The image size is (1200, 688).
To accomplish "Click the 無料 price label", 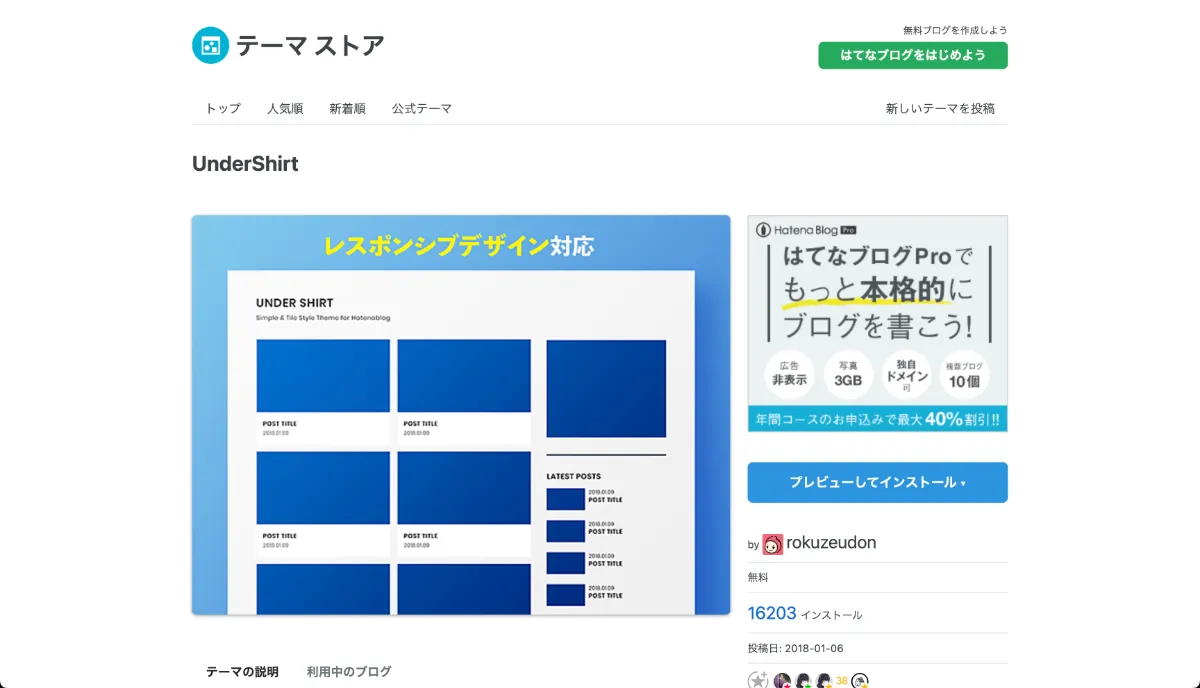I will click(759, 577).
